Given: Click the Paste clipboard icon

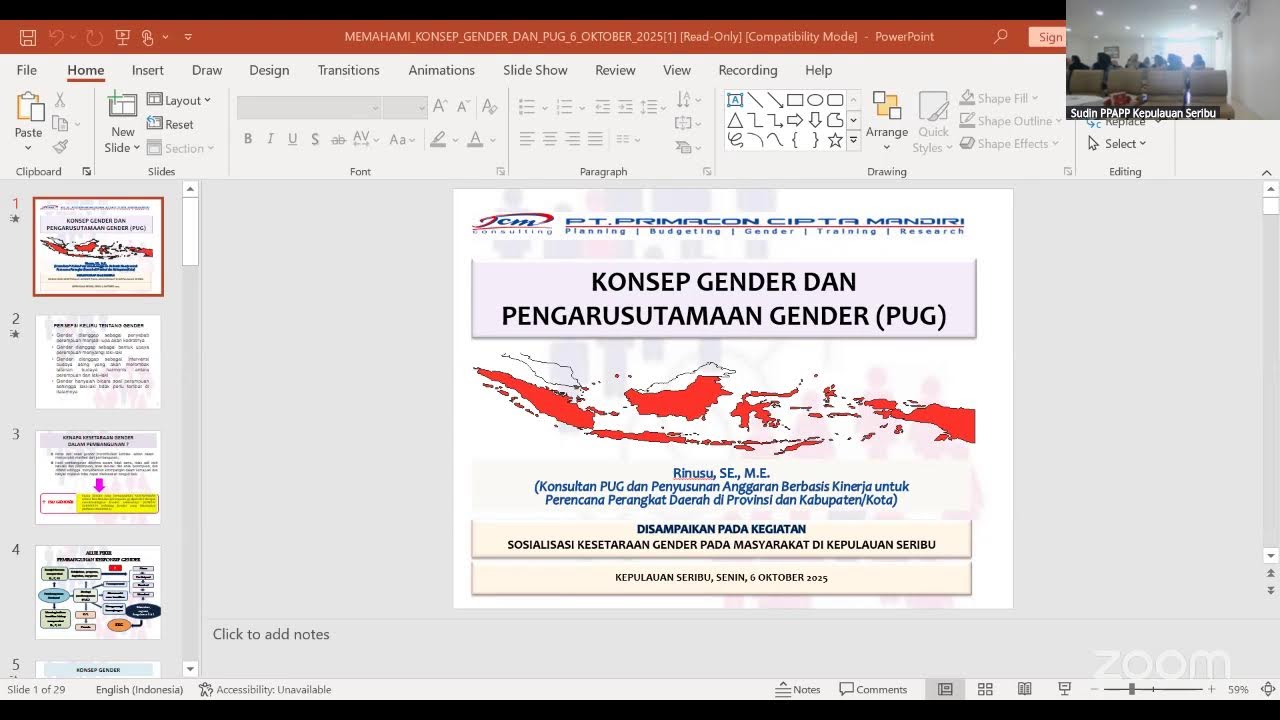Looking at the screenshot, I should (29, 107).
